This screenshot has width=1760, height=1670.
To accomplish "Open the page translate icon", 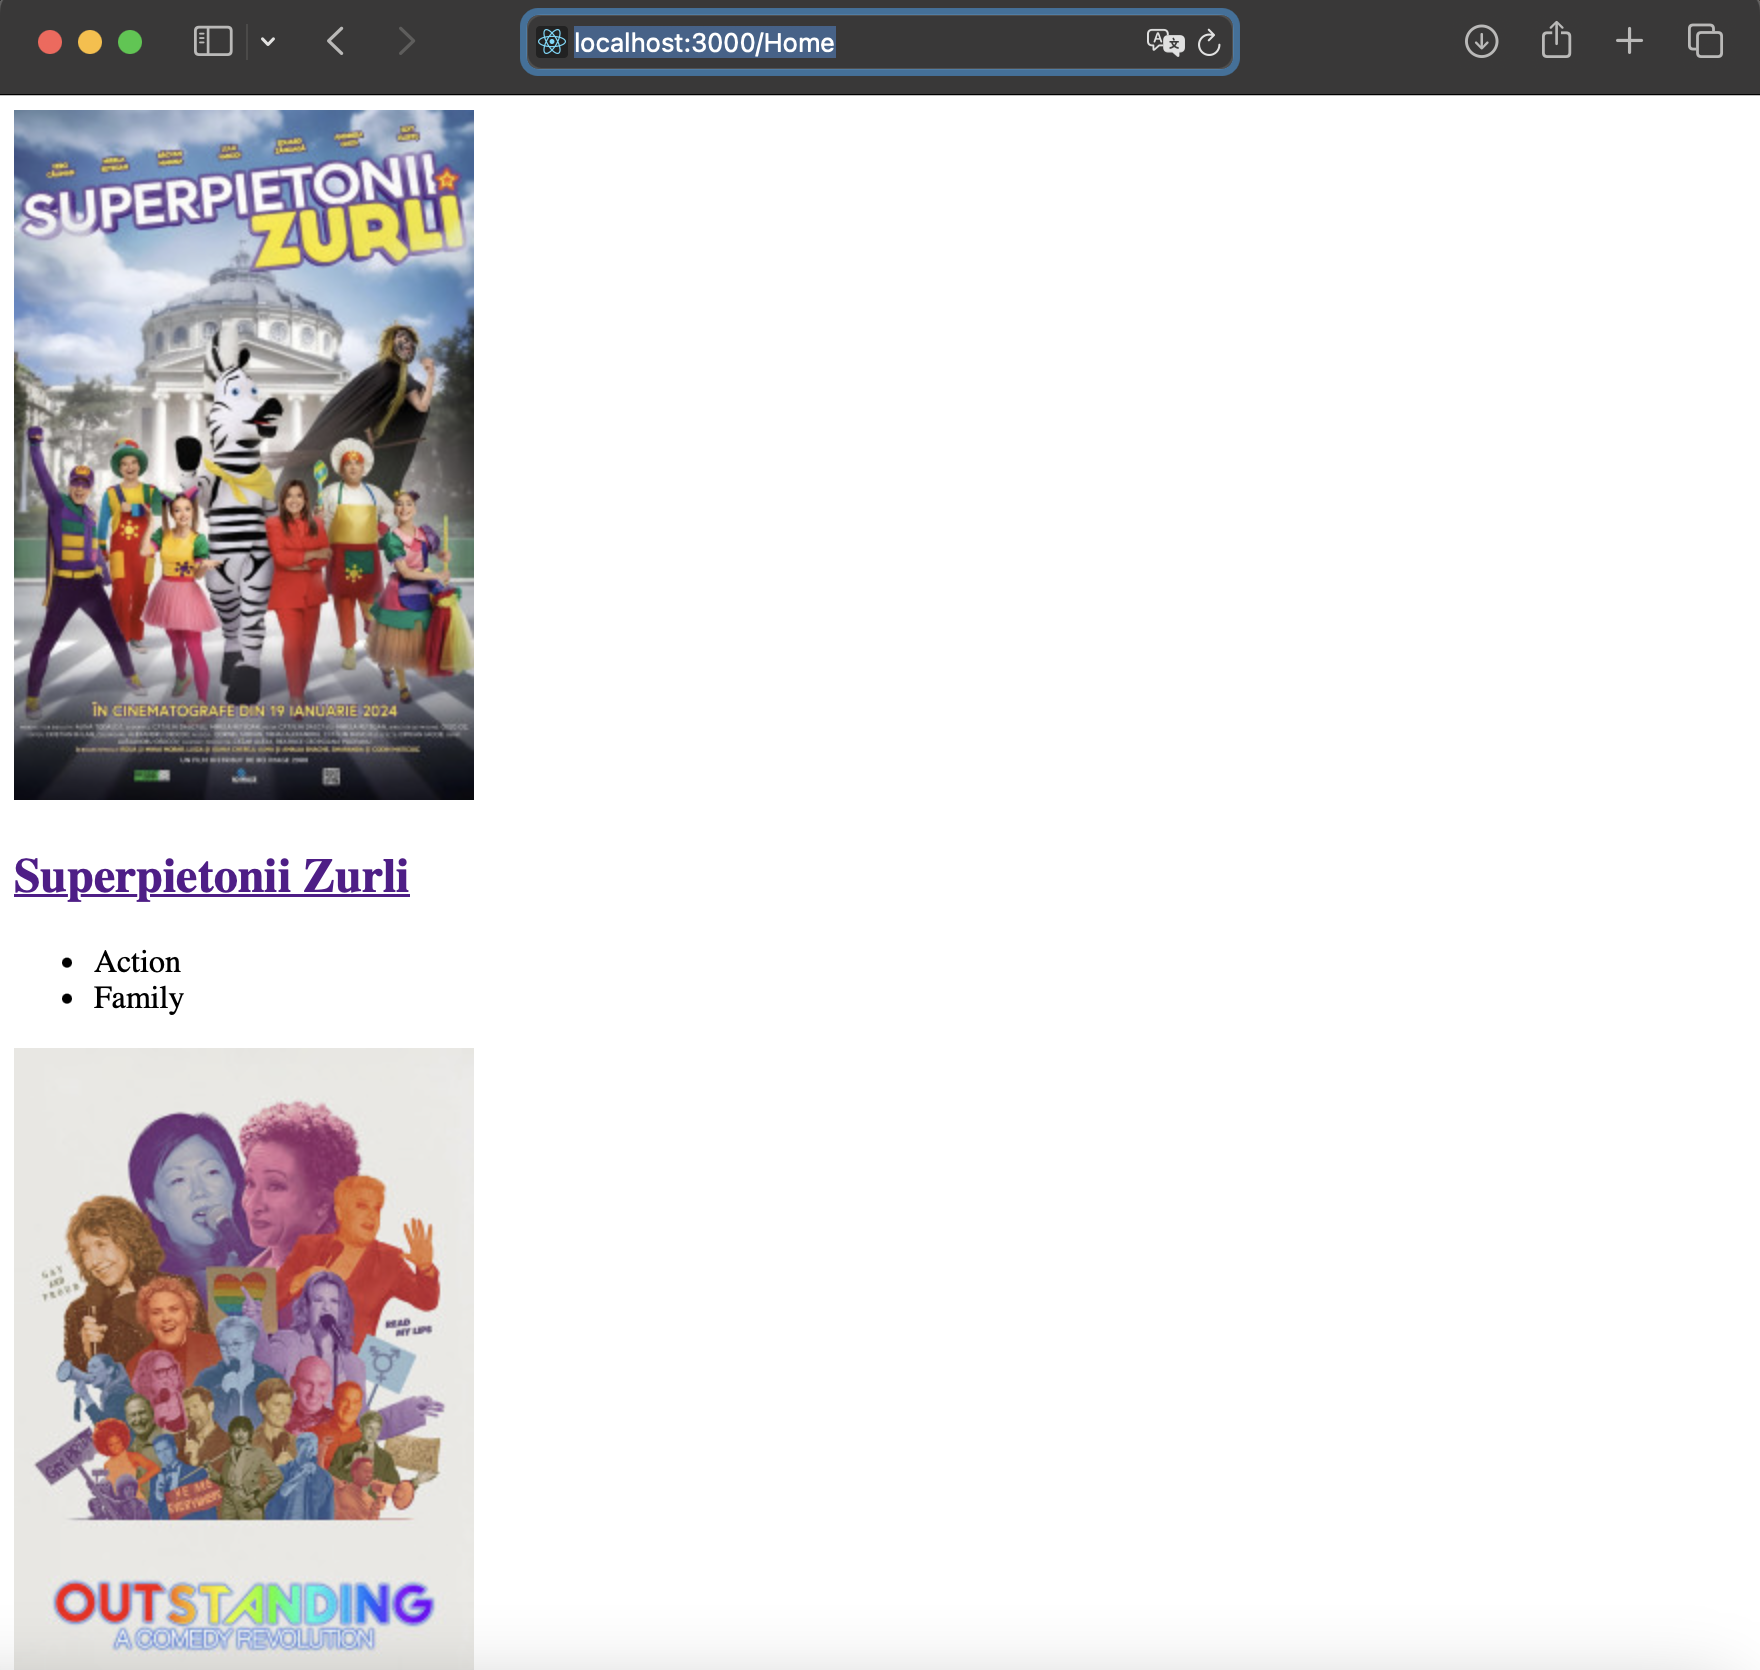I will (x=1165, y=42).
